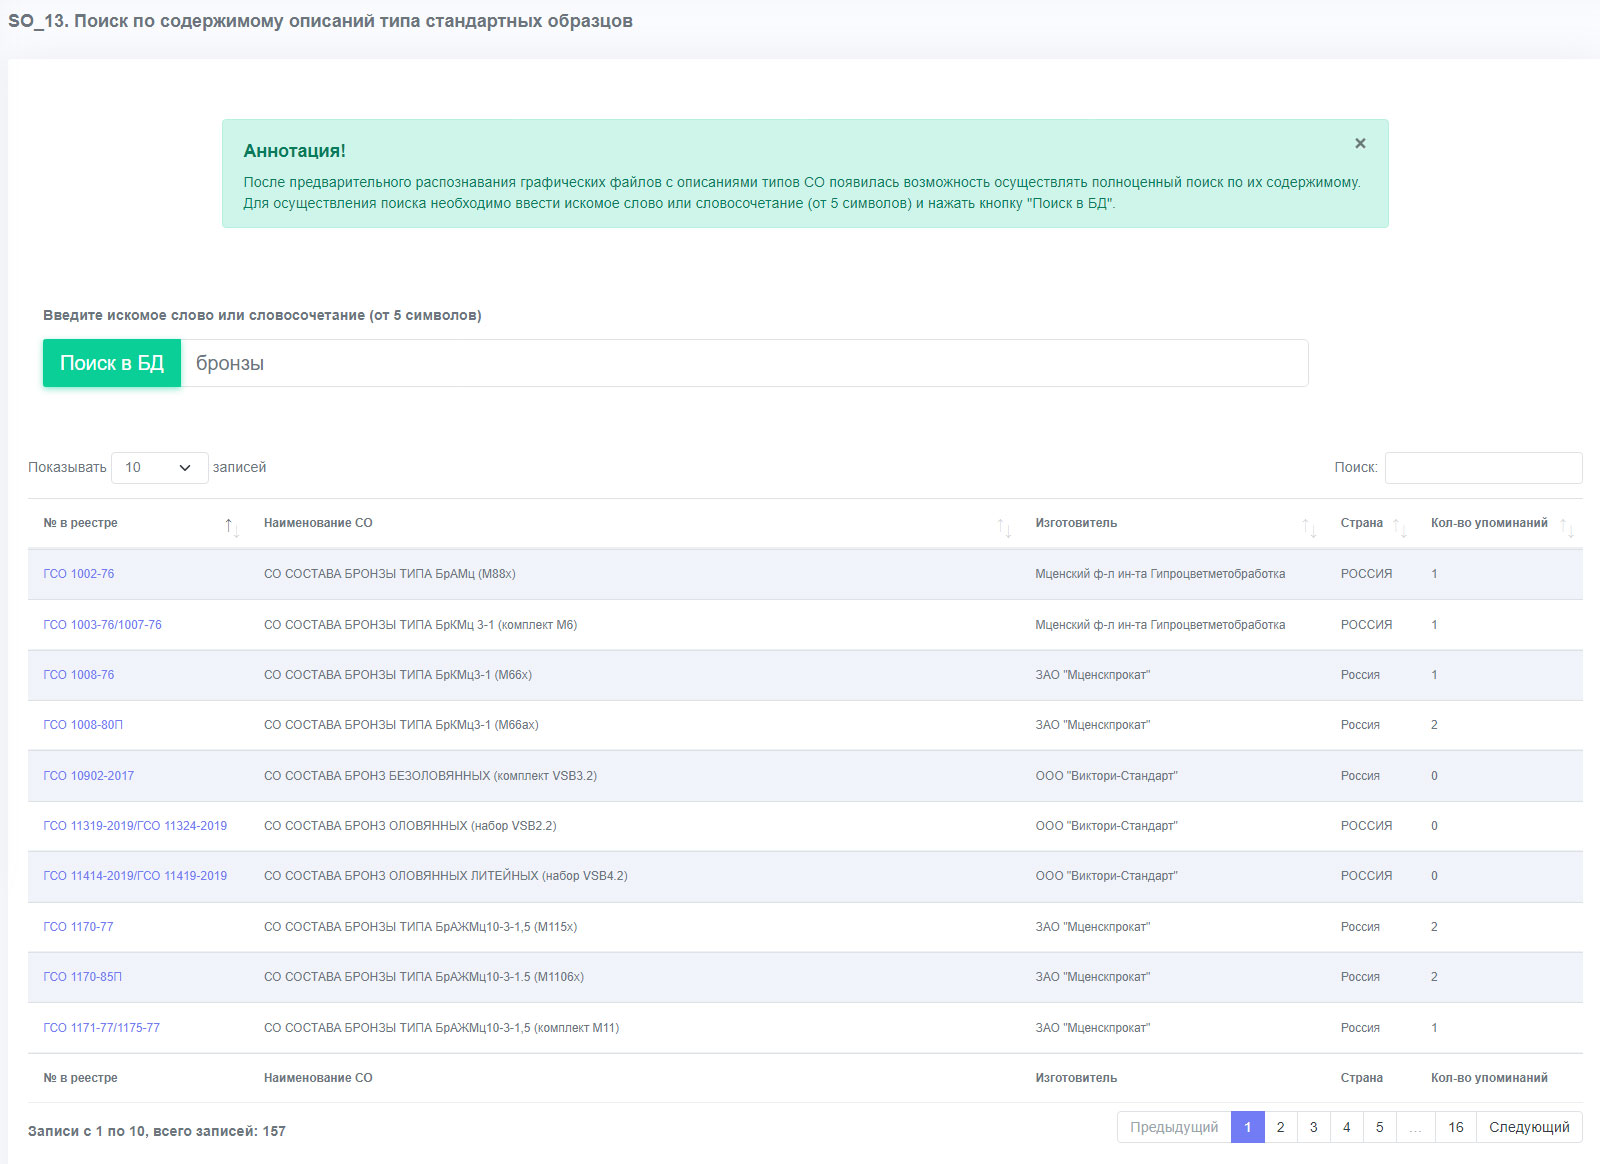Click footer Наименование СО label
1600x1164 pixels.
tap(318, 1078)
